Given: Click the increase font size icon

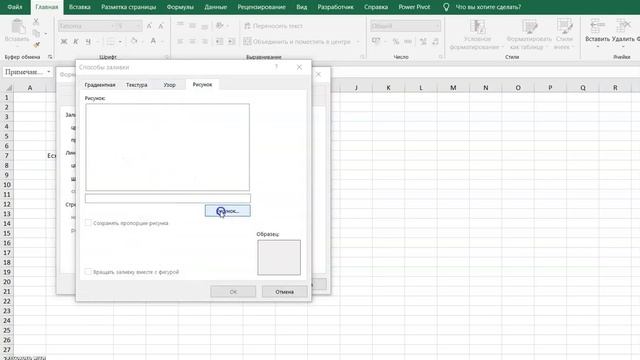Looking at the screenshot, I should point(149,26).
